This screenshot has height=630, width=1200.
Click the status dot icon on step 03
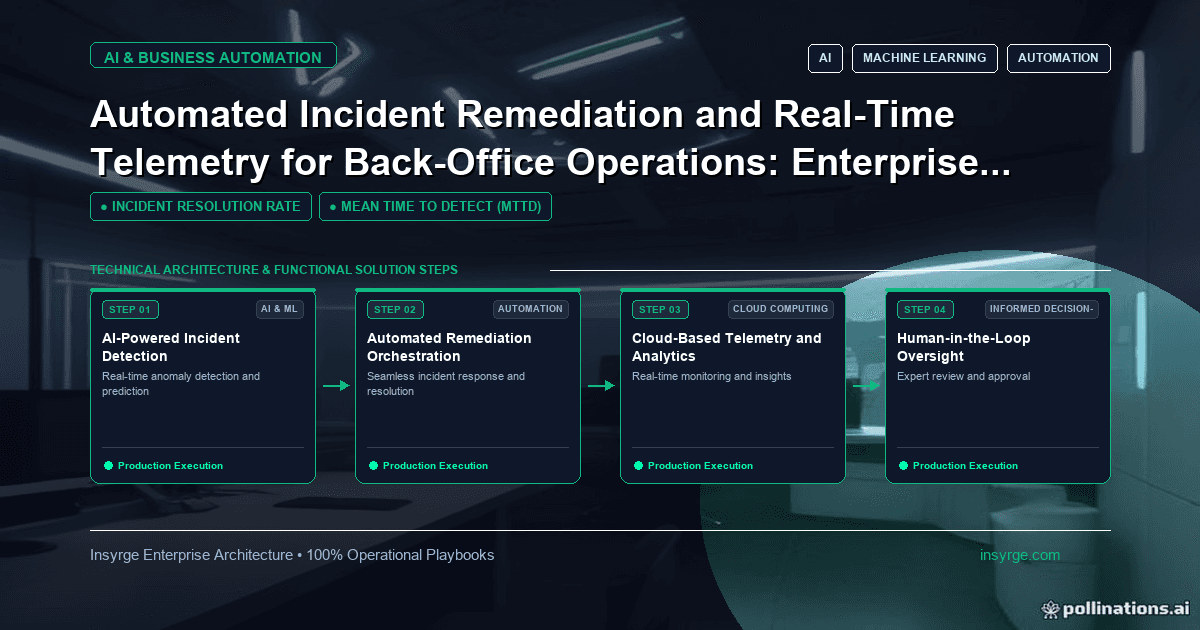pos(638,465)
